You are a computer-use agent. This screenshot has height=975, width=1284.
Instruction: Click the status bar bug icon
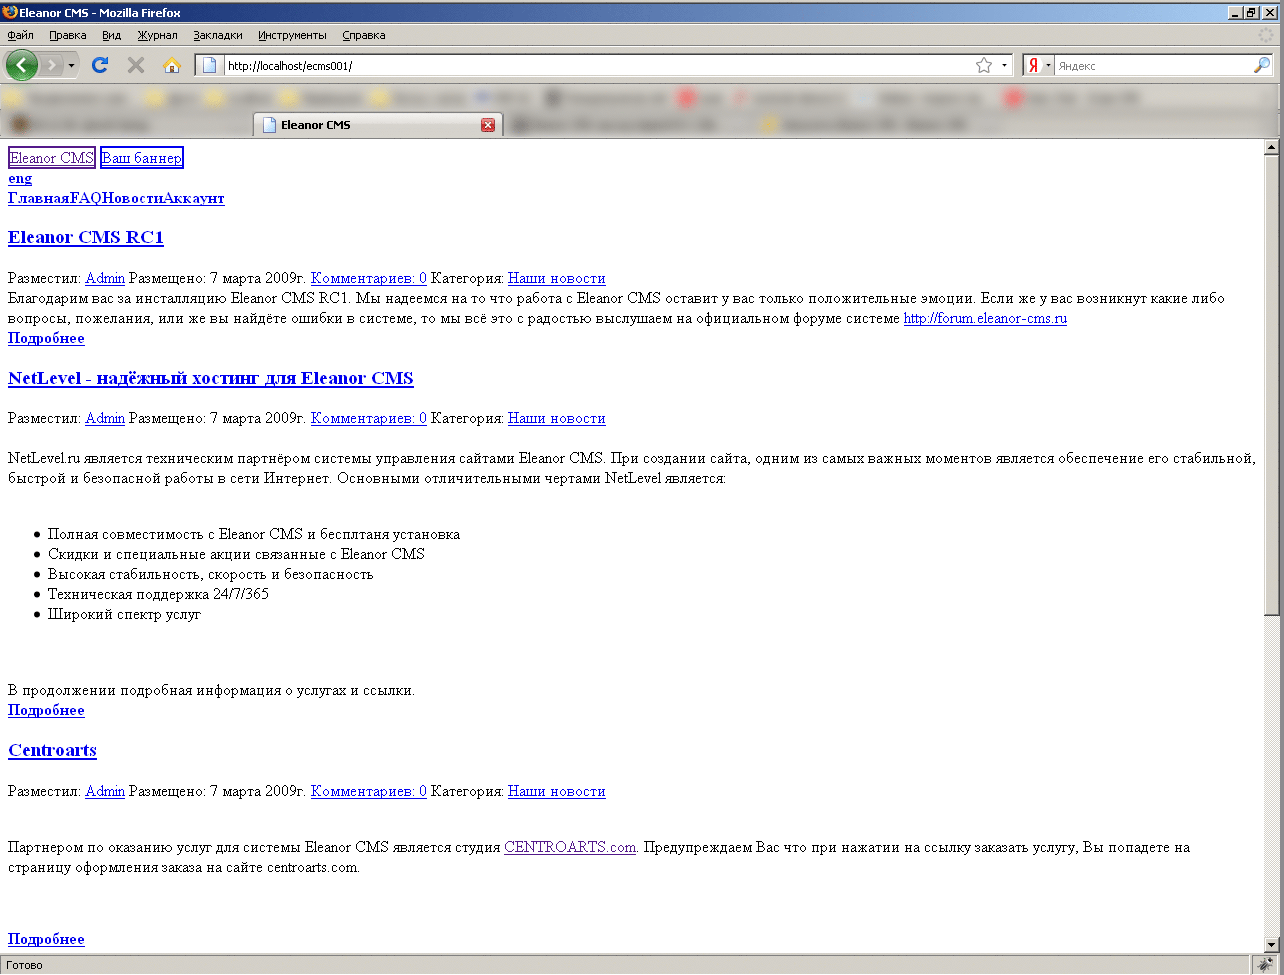1264,965
